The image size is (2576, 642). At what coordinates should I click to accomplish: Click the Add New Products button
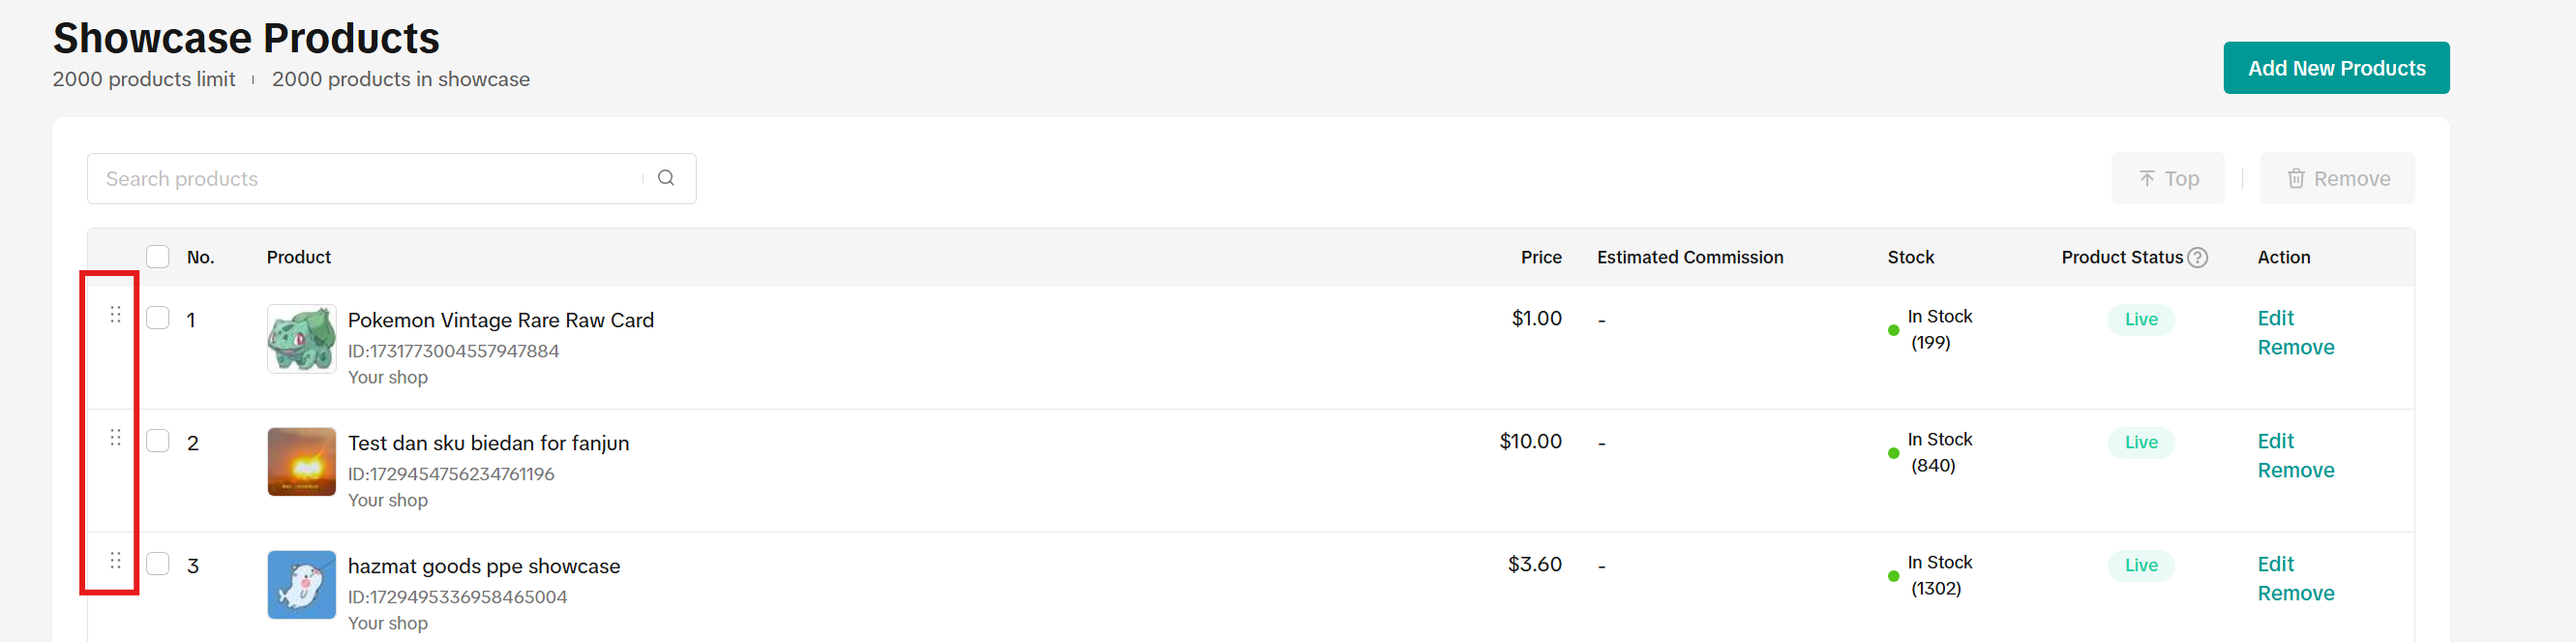tap(2336, 68)
